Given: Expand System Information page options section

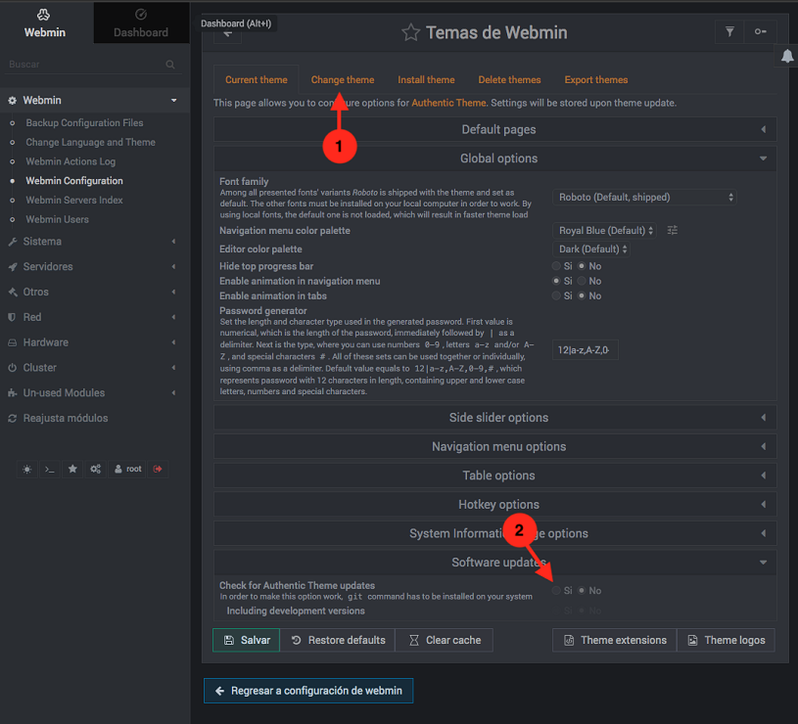Looking at the screenshot, I should click(x=495, y=534).
